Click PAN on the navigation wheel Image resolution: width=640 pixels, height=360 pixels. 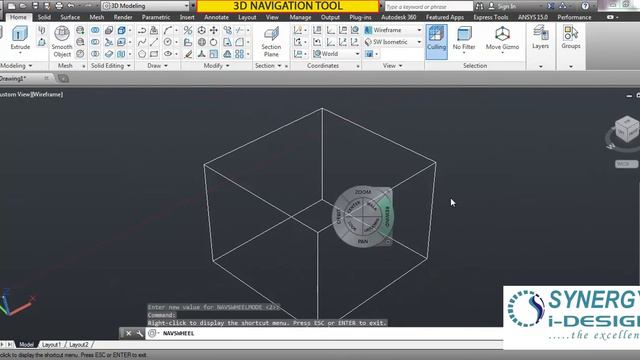point(362,242)
